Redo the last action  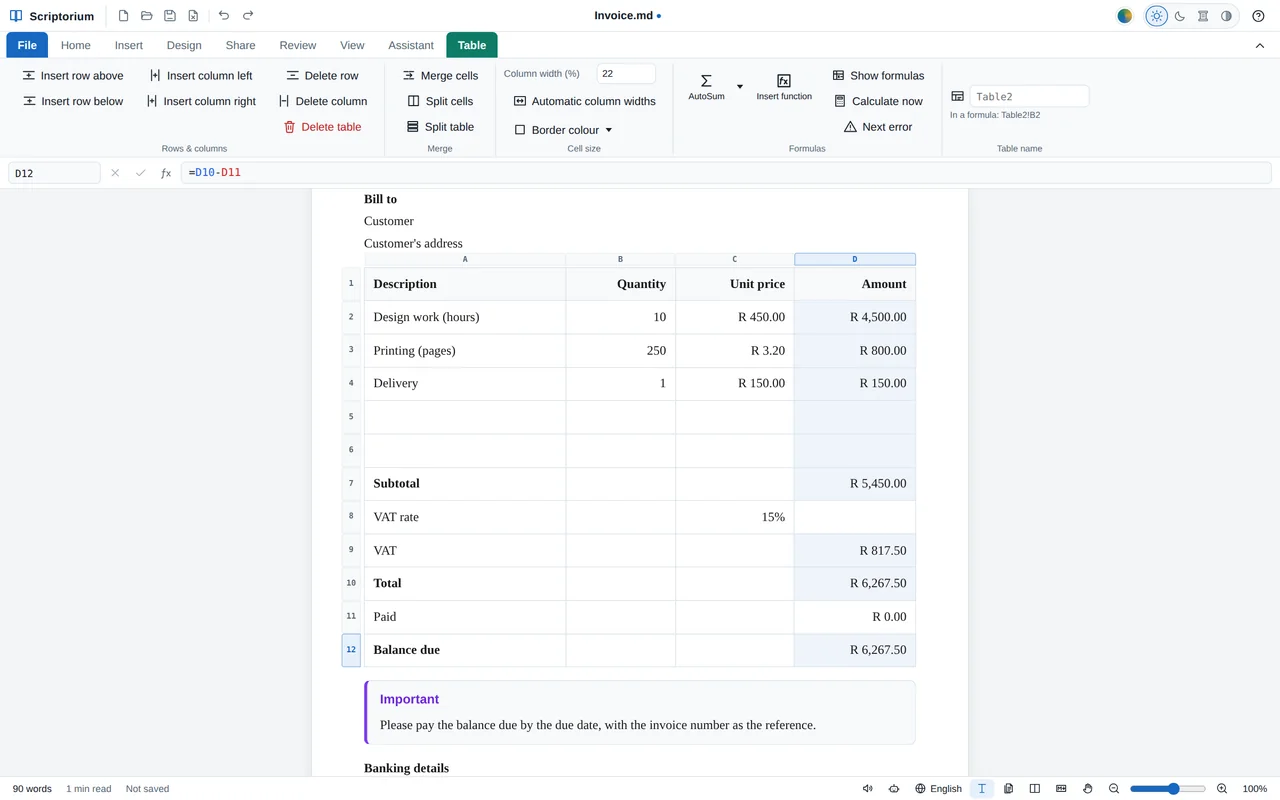pyautogui.click(x=248, y=16)
